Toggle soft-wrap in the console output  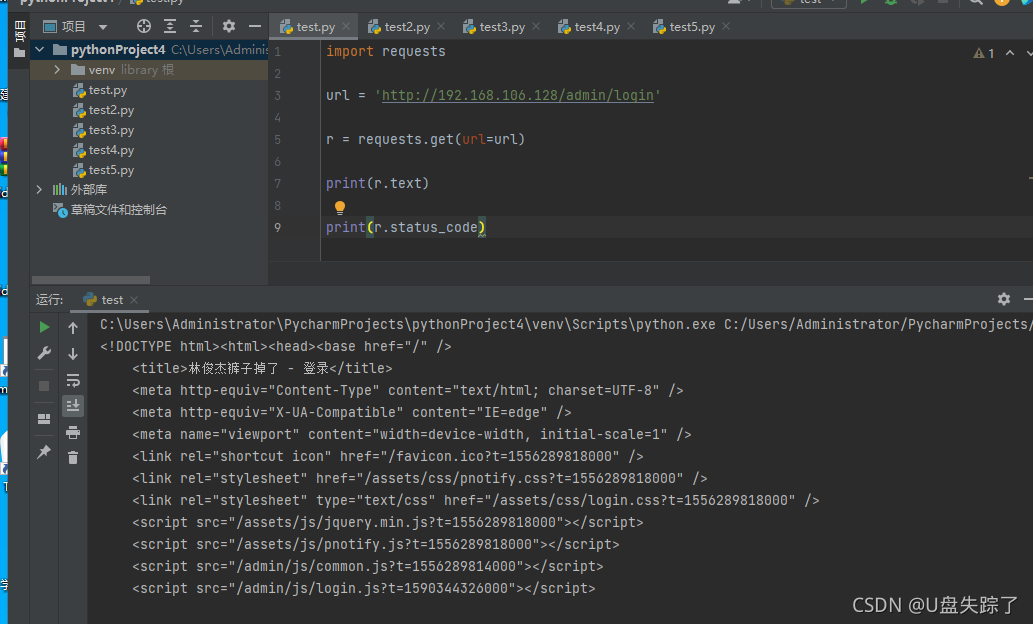point(72,381)
